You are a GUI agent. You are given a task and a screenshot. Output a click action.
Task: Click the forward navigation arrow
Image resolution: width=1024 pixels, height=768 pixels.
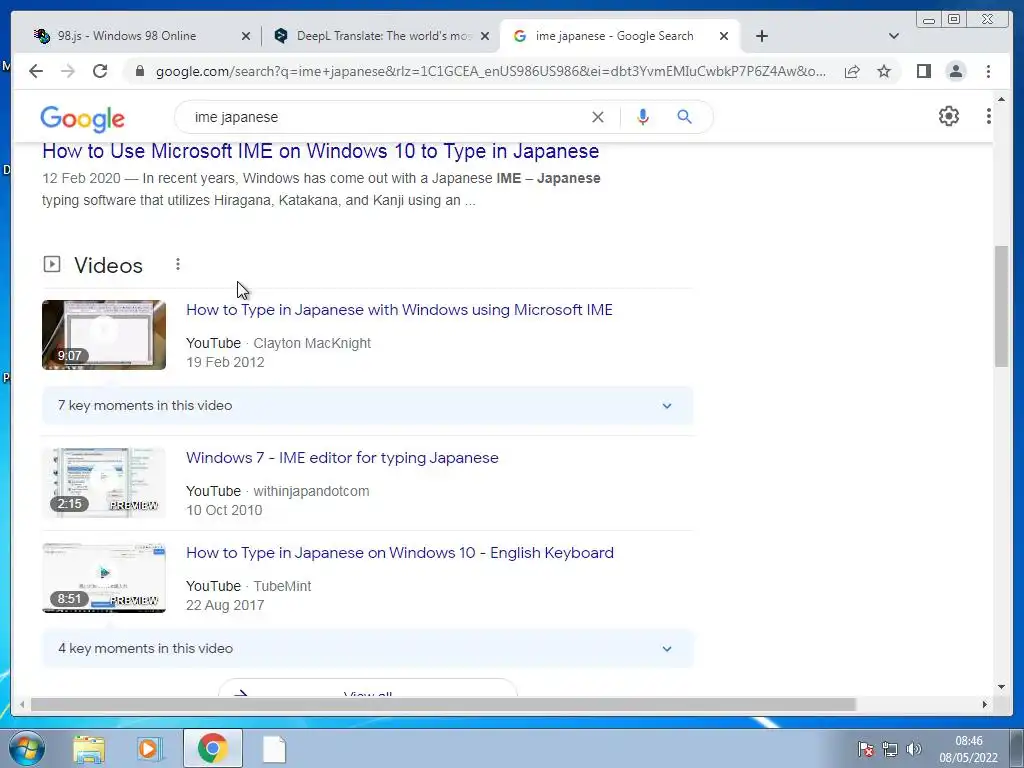[68, 71]
